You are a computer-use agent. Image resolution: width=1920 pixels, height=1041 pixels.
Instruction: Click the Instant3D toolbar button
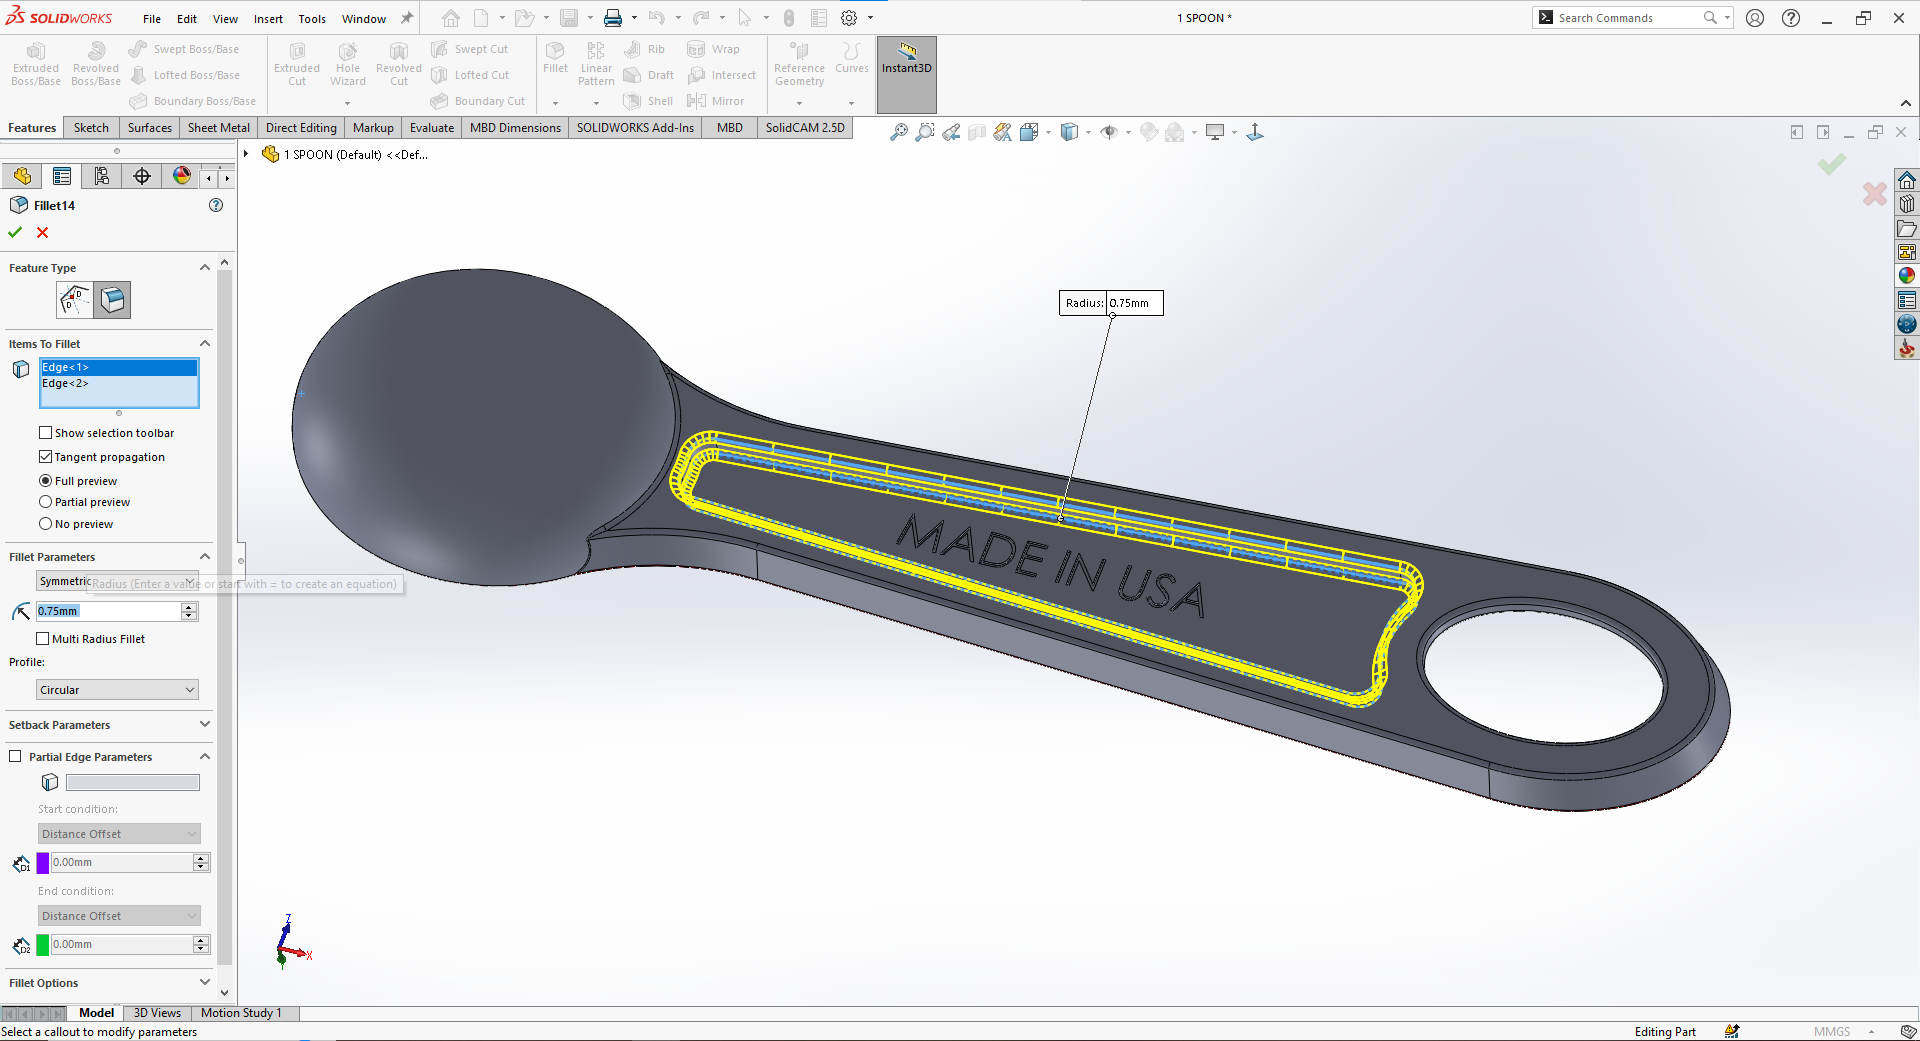906,74
